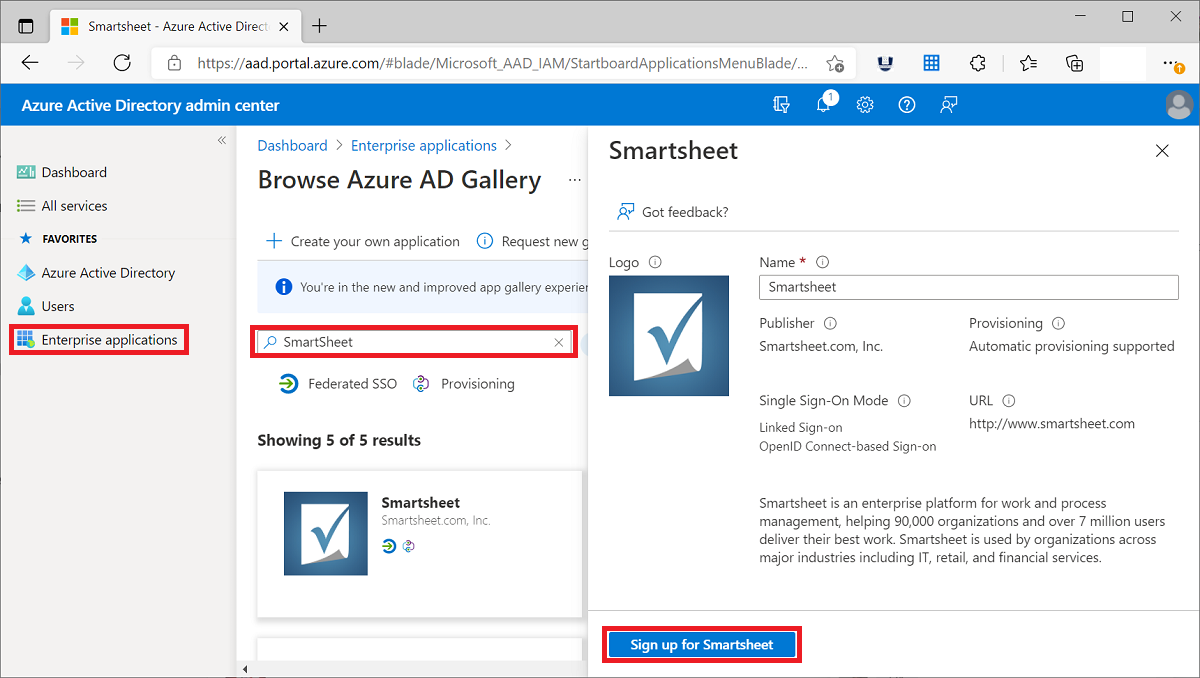This screenshot has height=678, width=1200.
Task: Click Showing 5 of 5 results text
Action: pyautogui.click(x=339, y=440)
